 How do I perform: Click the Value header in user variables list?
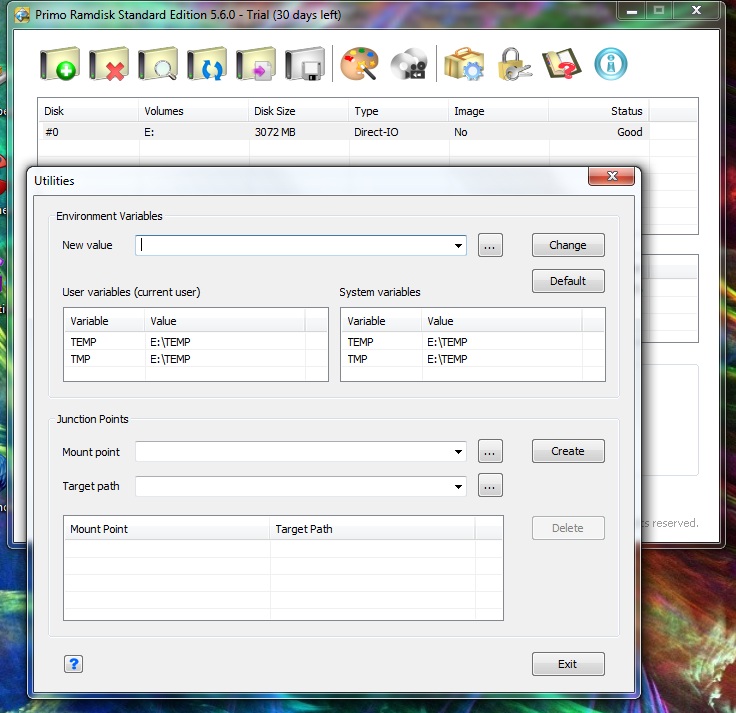225,321
